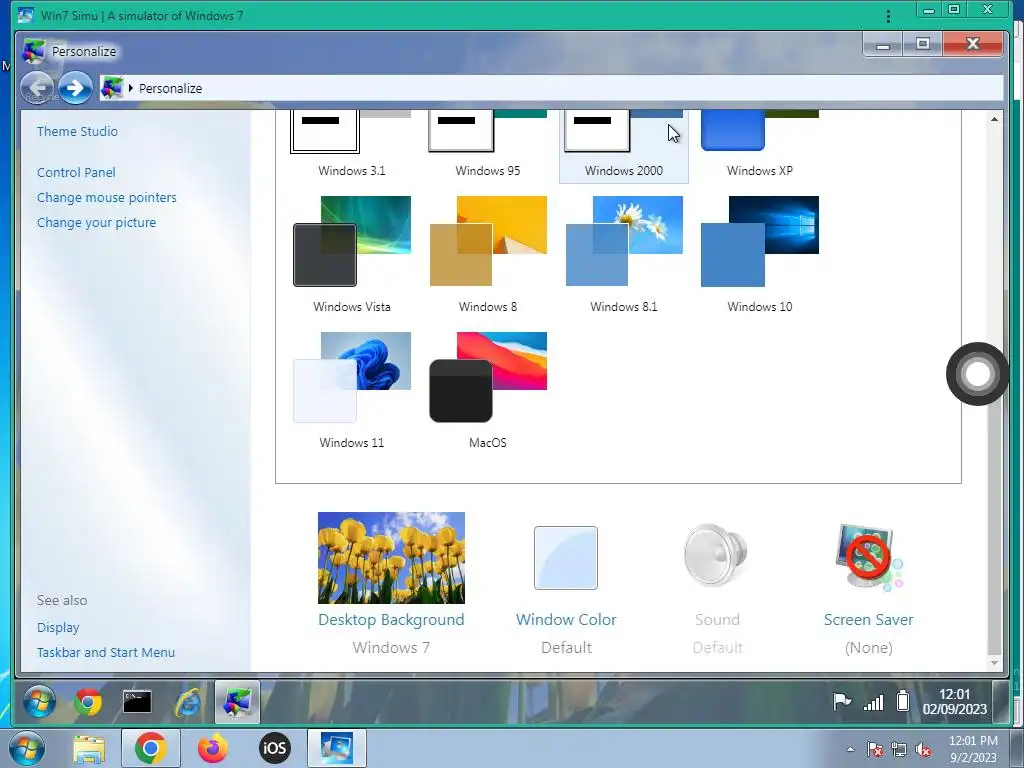Open Taskbar and Start Menu link
Image resolution: width=1024 pixels, height=768 pixels.
[106, 652]
